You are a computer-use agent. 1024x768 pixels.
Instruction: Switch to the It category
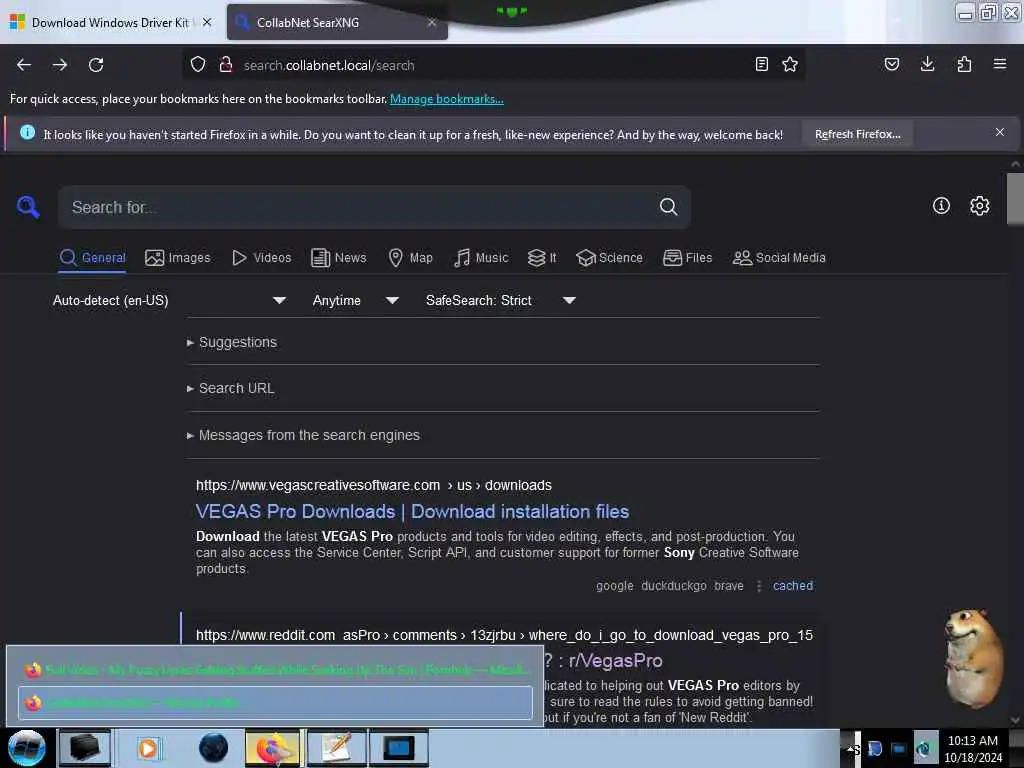point(542,257)
